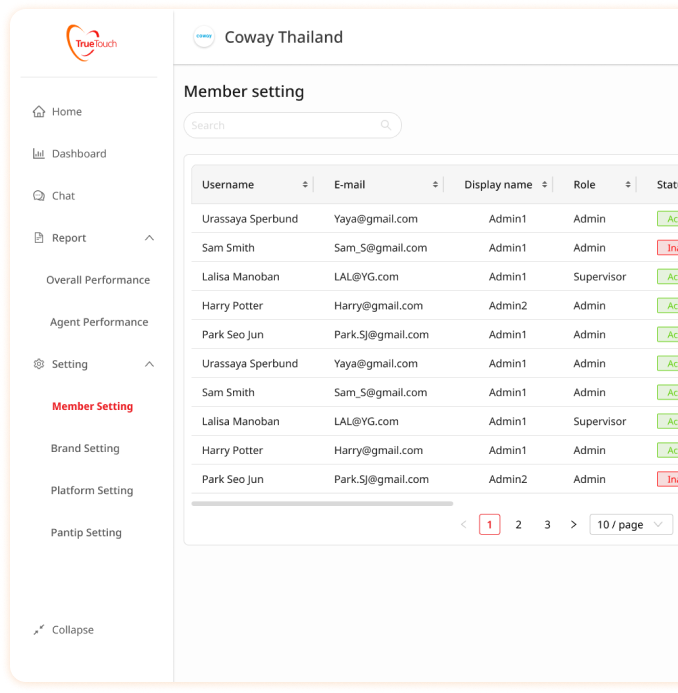Open Overall Performance report

[98, 280]
